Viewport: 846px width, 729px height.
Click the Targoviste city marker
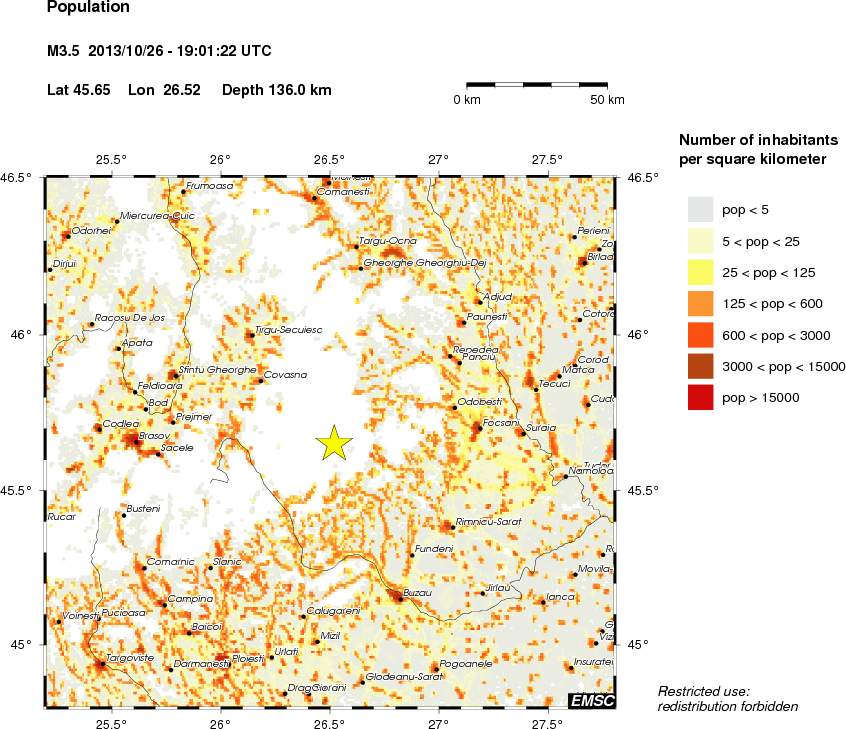pyautogui.click(x=103, y=664)
